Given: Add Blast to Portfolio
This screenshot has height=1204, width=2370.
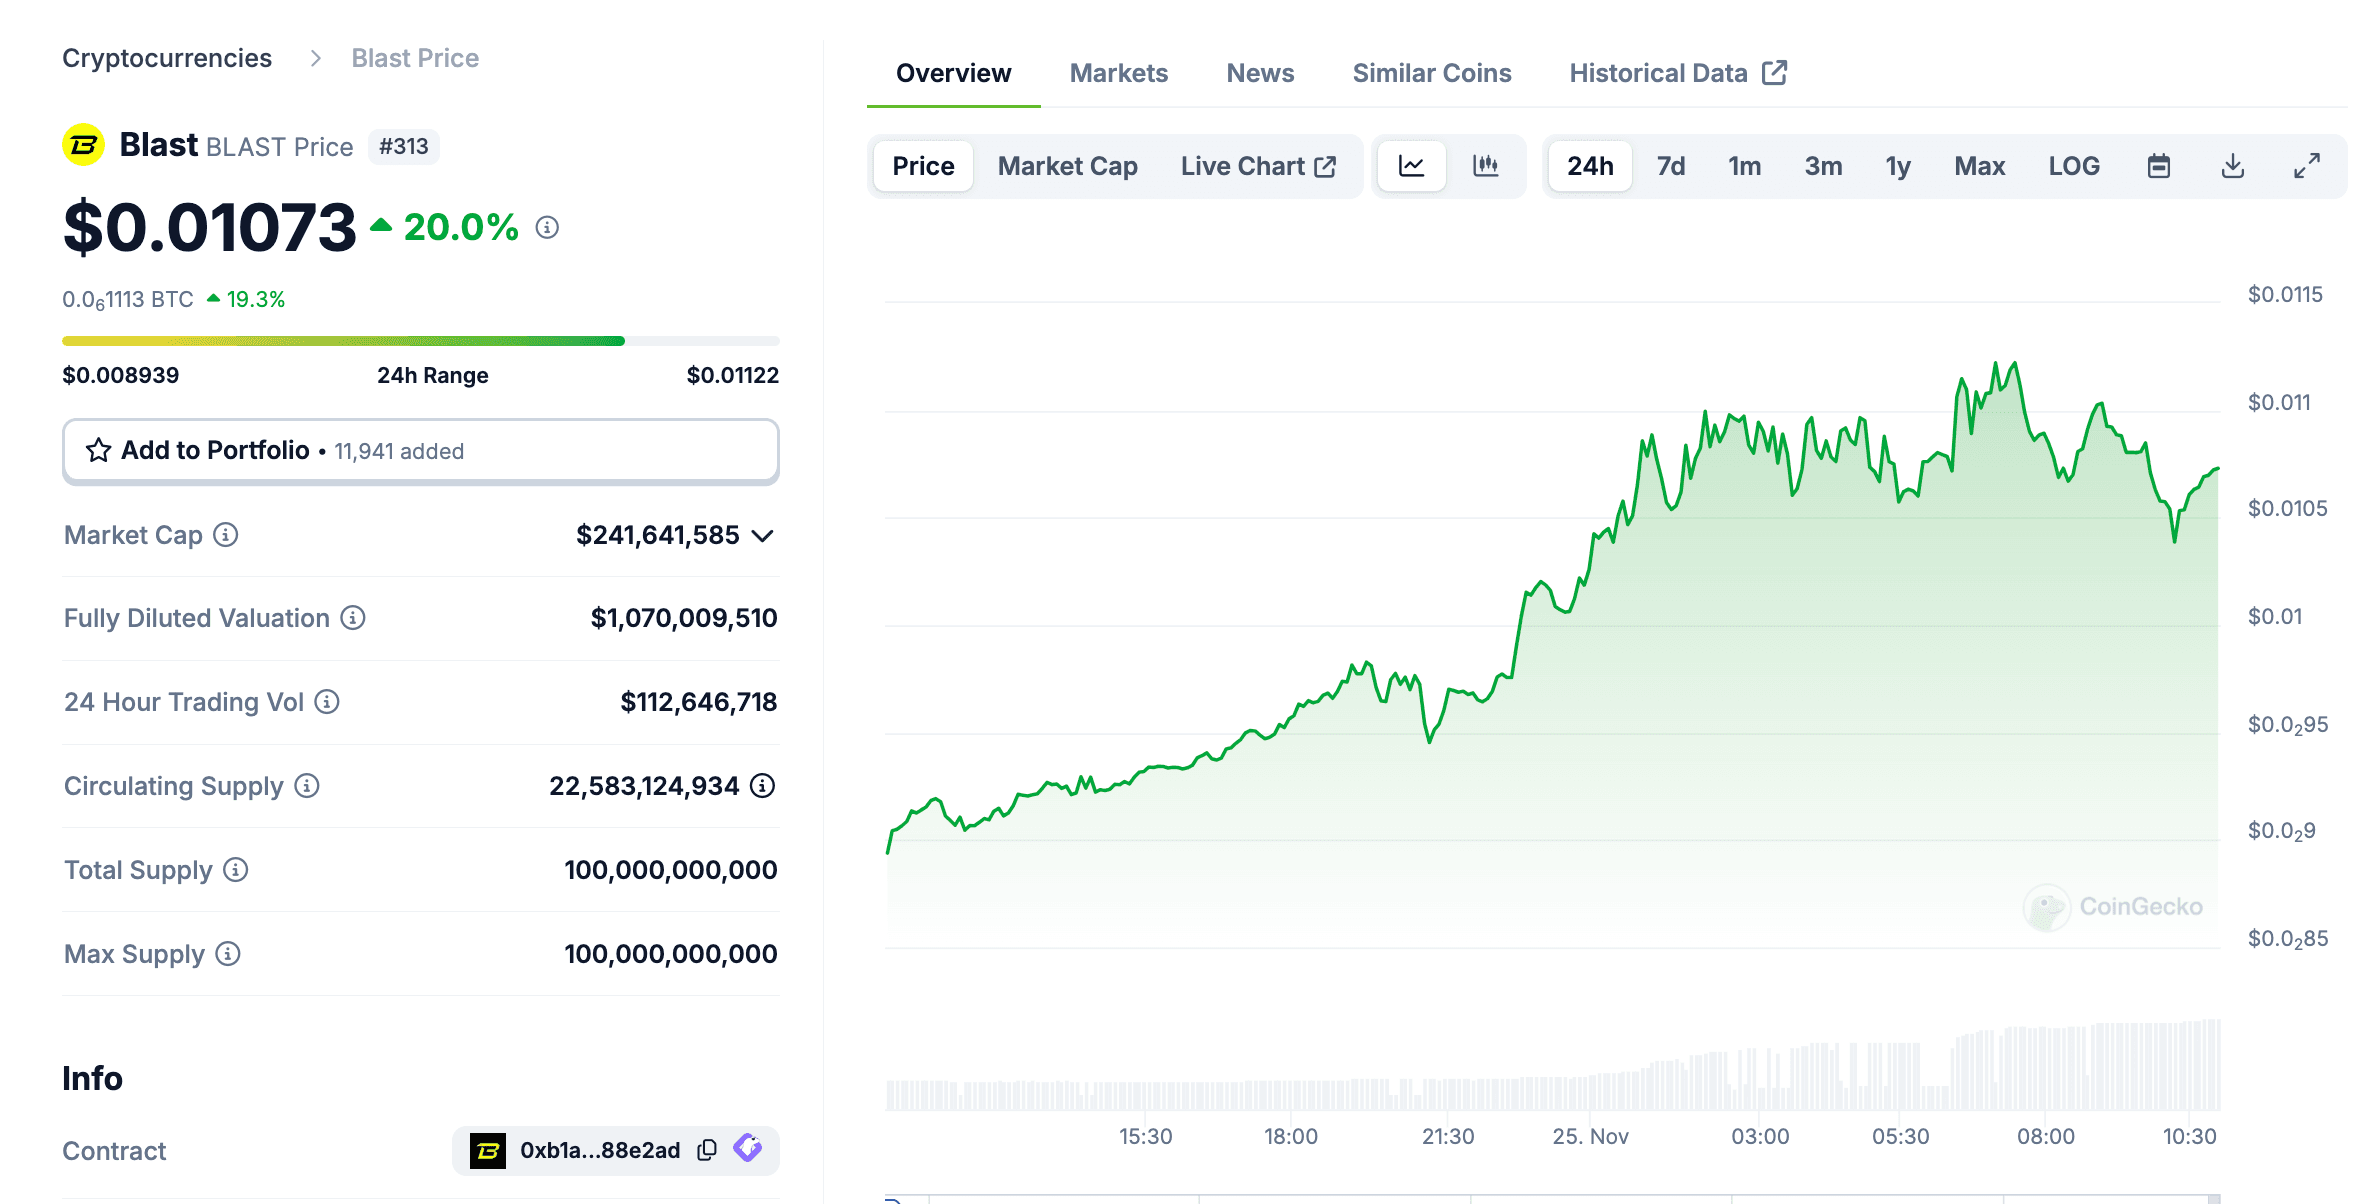Looking at the screenshot, I should 420,451.
